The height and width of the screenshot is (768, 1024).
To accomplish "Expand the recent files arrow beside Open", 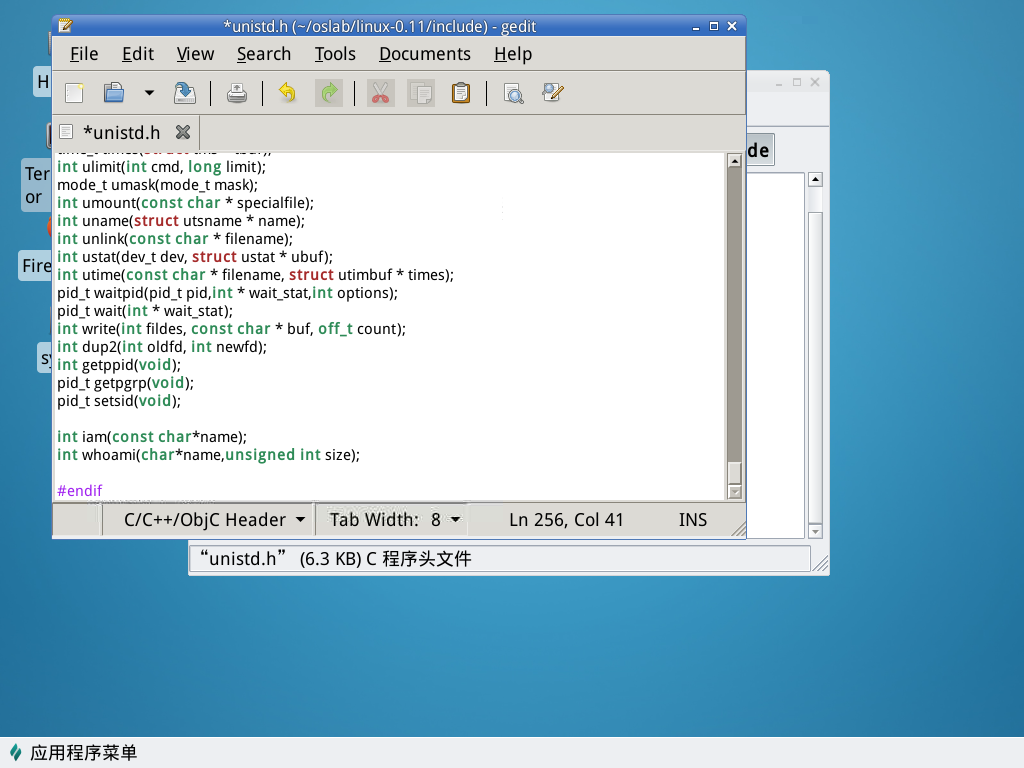I will pyautogui.click(x=149, y=93).
